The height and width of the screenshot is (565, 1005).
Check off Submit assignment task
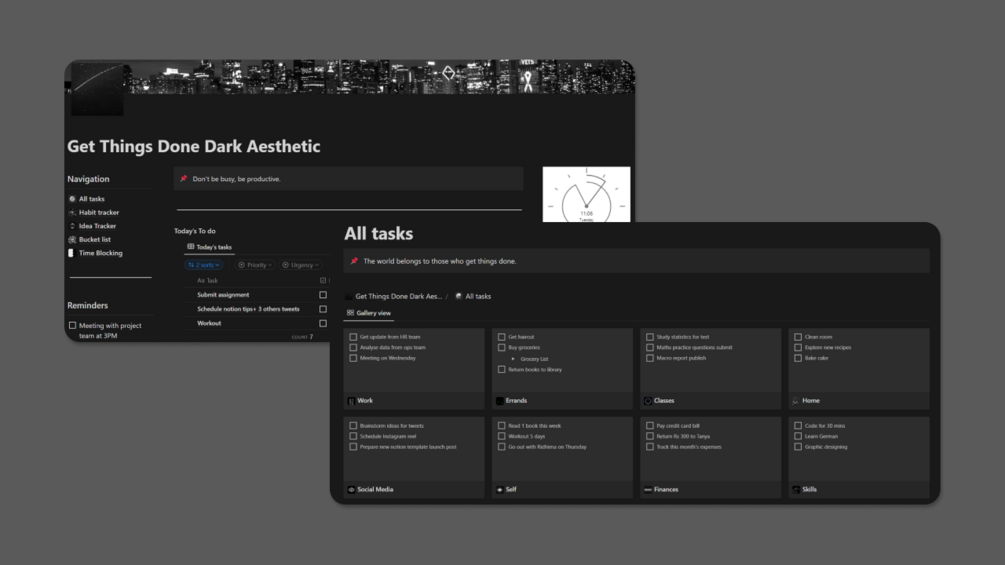pos(322,295)
